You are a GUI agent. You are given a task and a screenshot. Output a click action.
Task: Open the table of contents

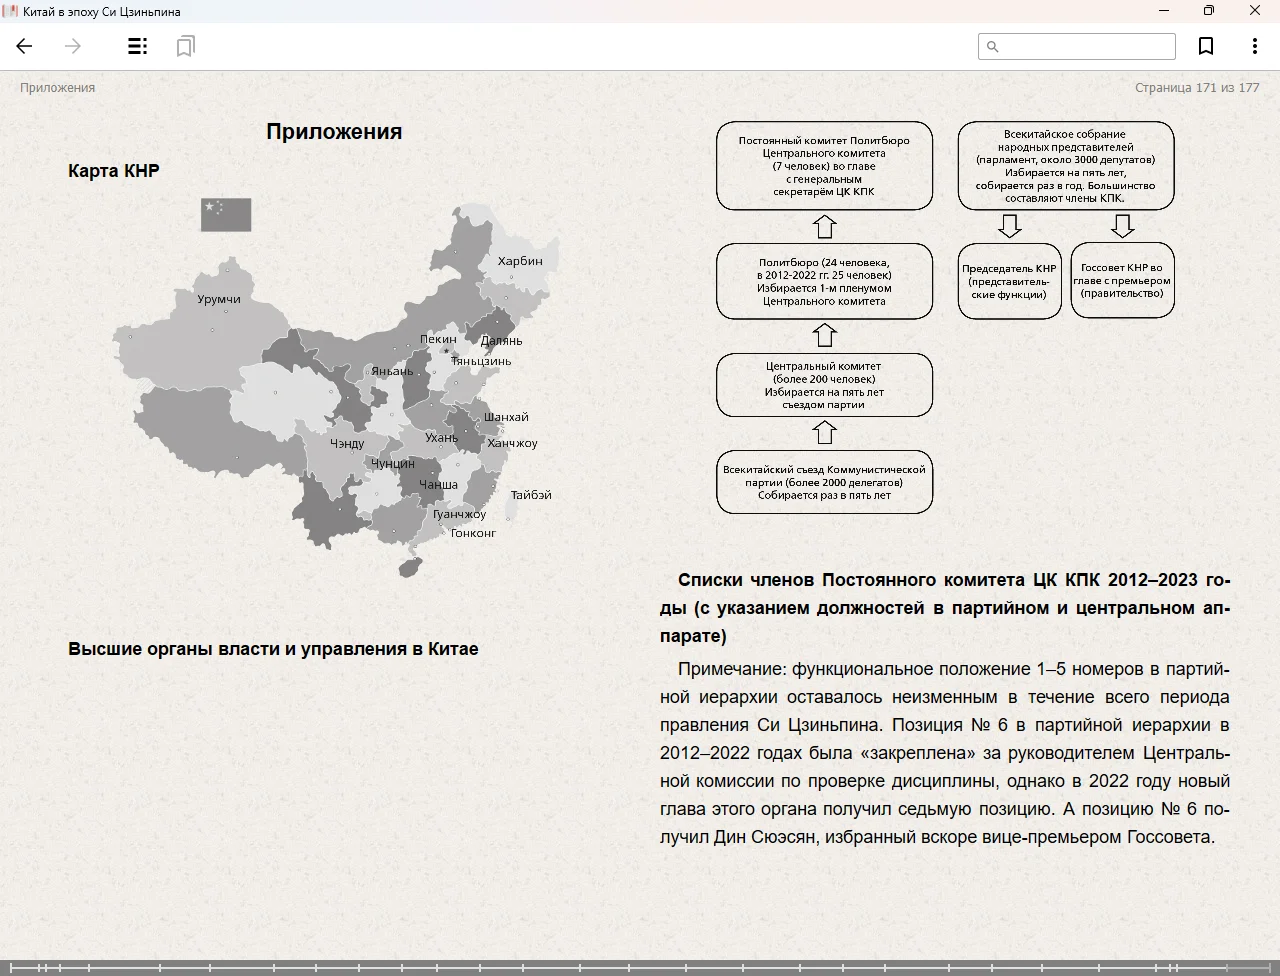tap(138, 46)
